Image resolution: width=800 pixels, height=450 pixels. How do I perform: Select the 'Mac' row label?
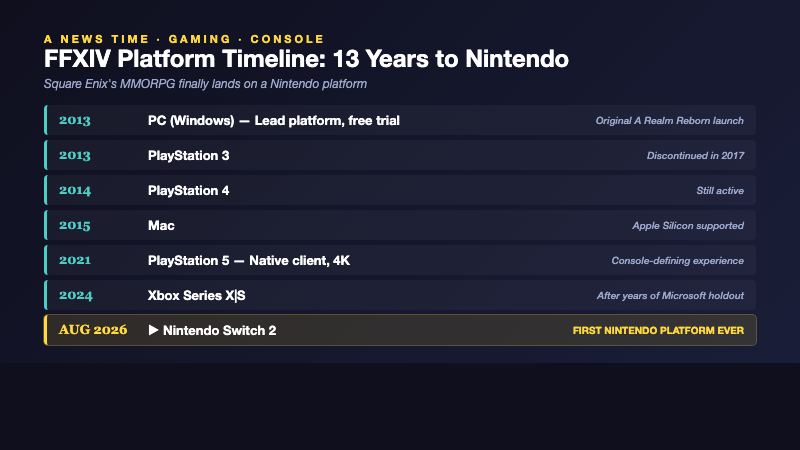point(161,226)
